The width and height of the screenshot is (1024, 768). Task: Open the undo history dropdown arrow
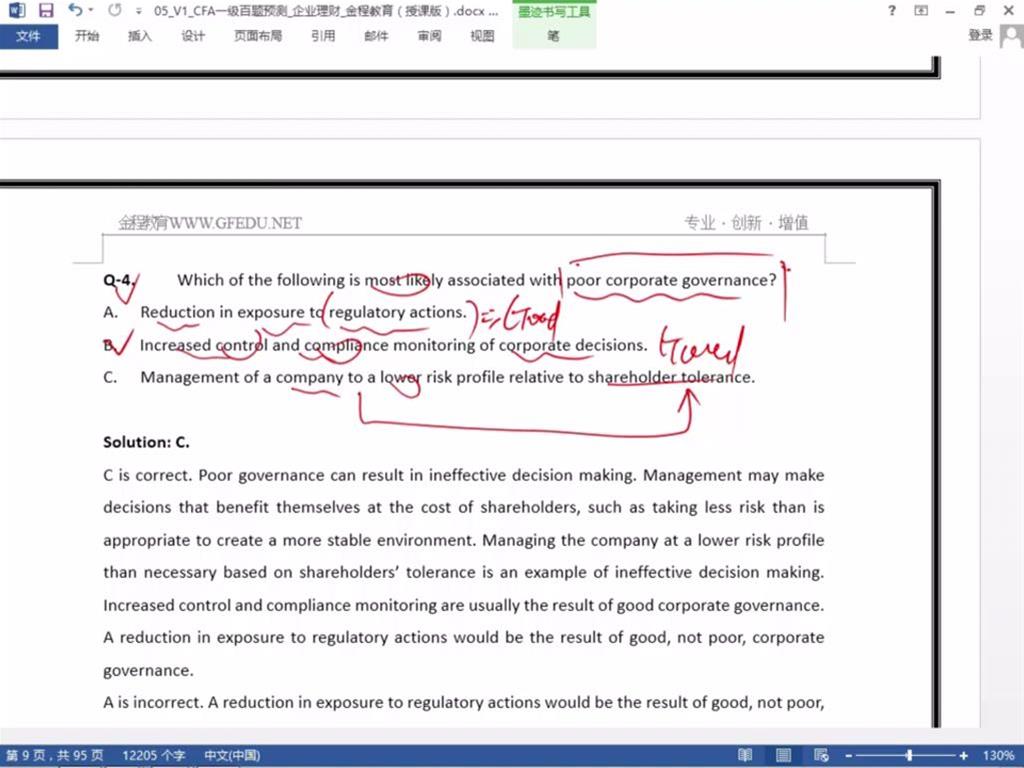tap(91, 10)
